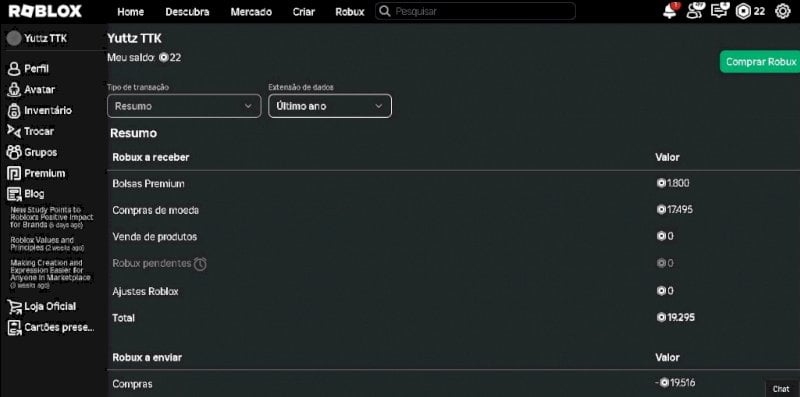
Task: Open the Último ano date range dropdown
Action: point(330,106)
